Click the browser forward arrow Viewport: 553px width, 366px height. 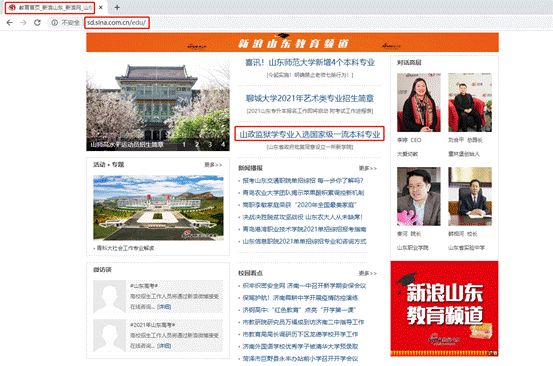(23, 23)
